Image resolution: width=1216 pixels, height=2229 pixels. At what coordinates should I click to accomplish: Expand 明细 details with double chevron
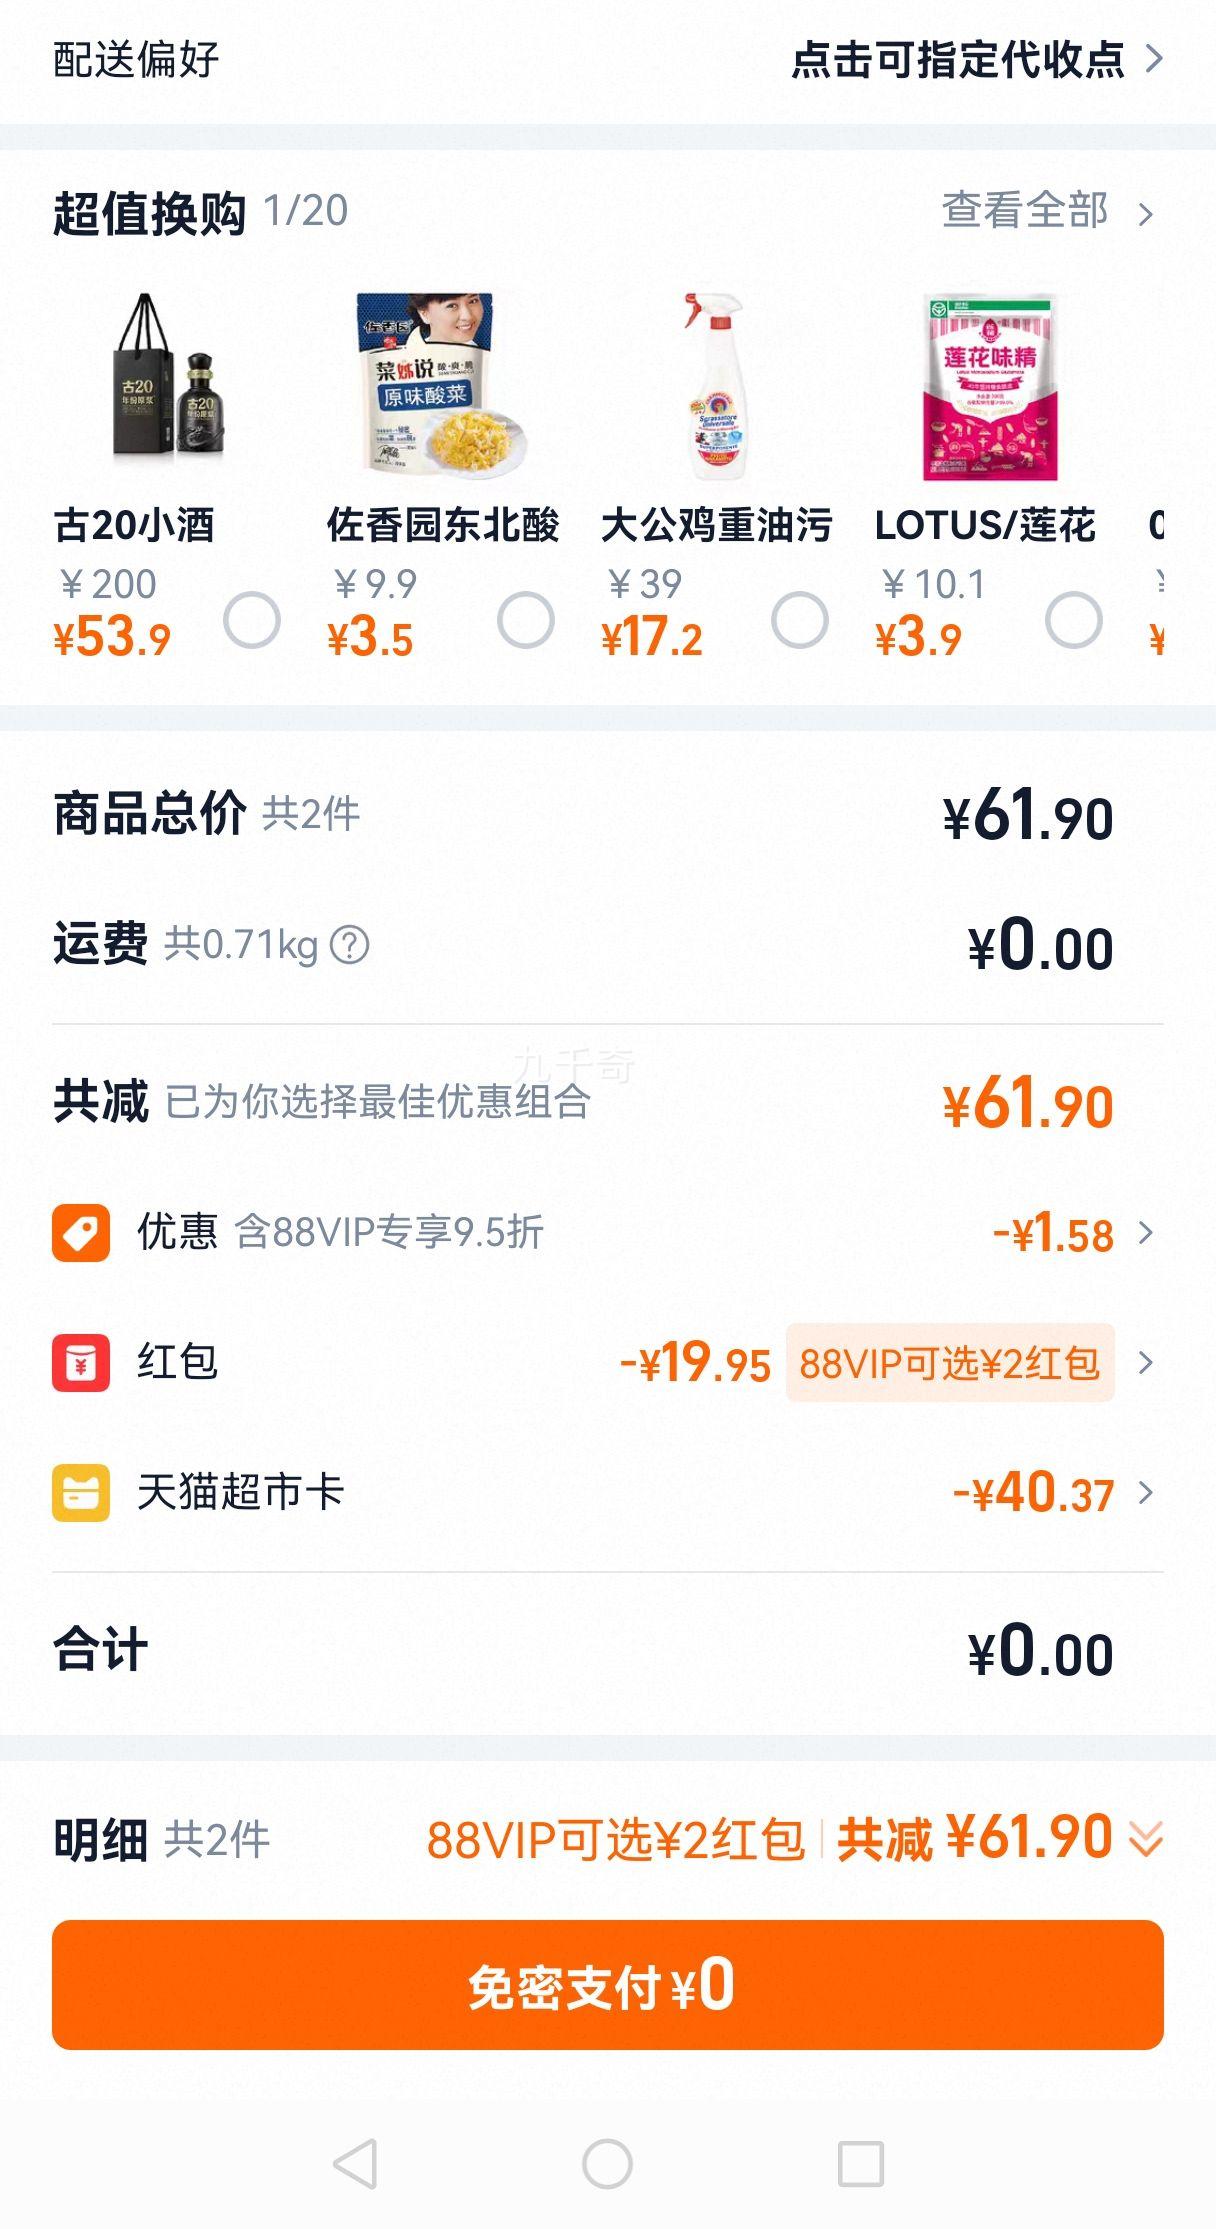[1146, 1838]
